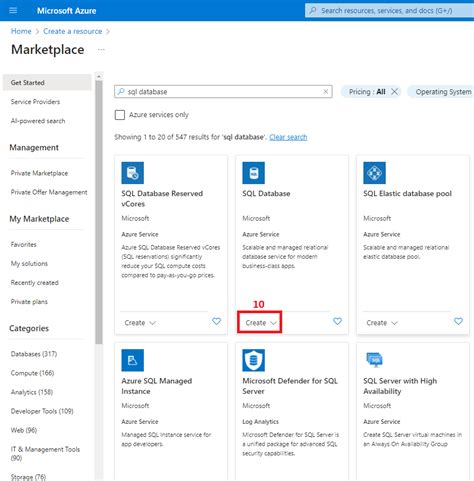
Task: Expand Create dropdown on SQL Database card
Action: click(x=260, y=322)
